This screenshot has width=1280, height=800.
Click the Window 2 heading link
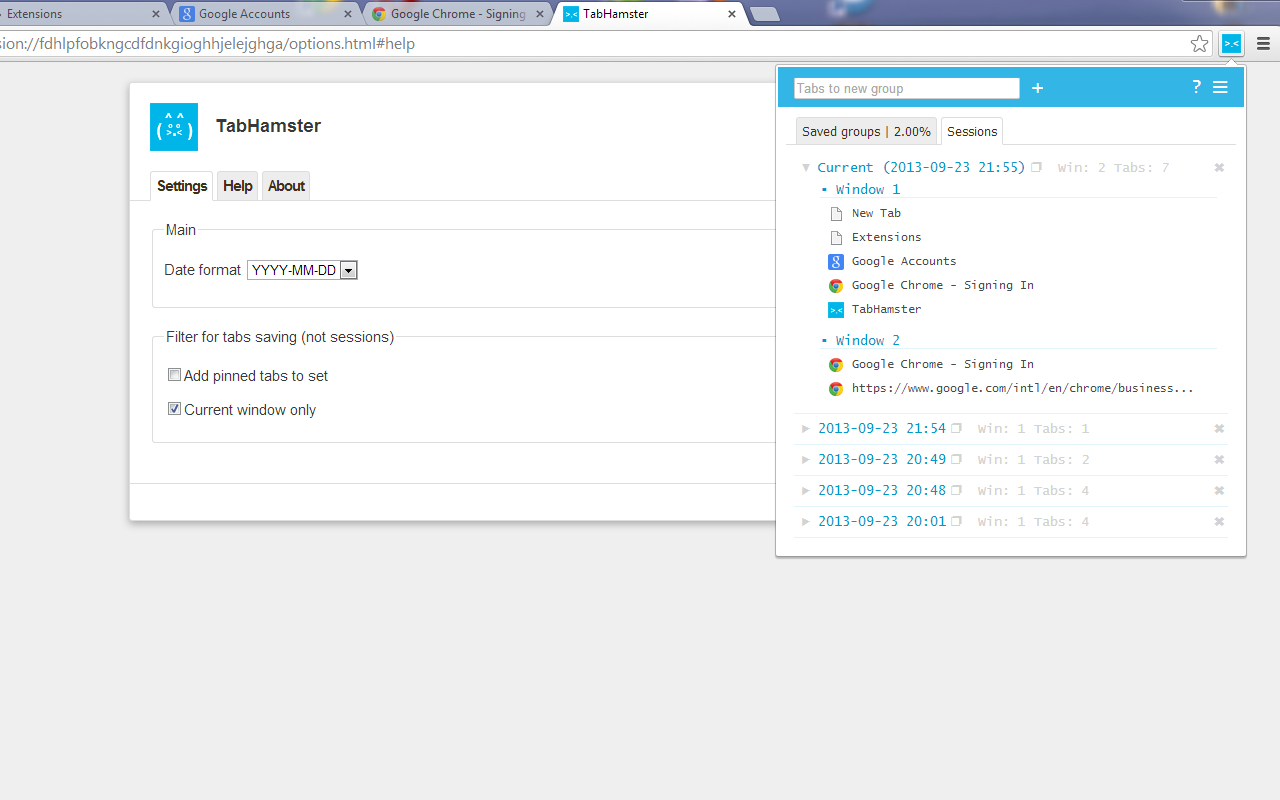pos(867,340)
